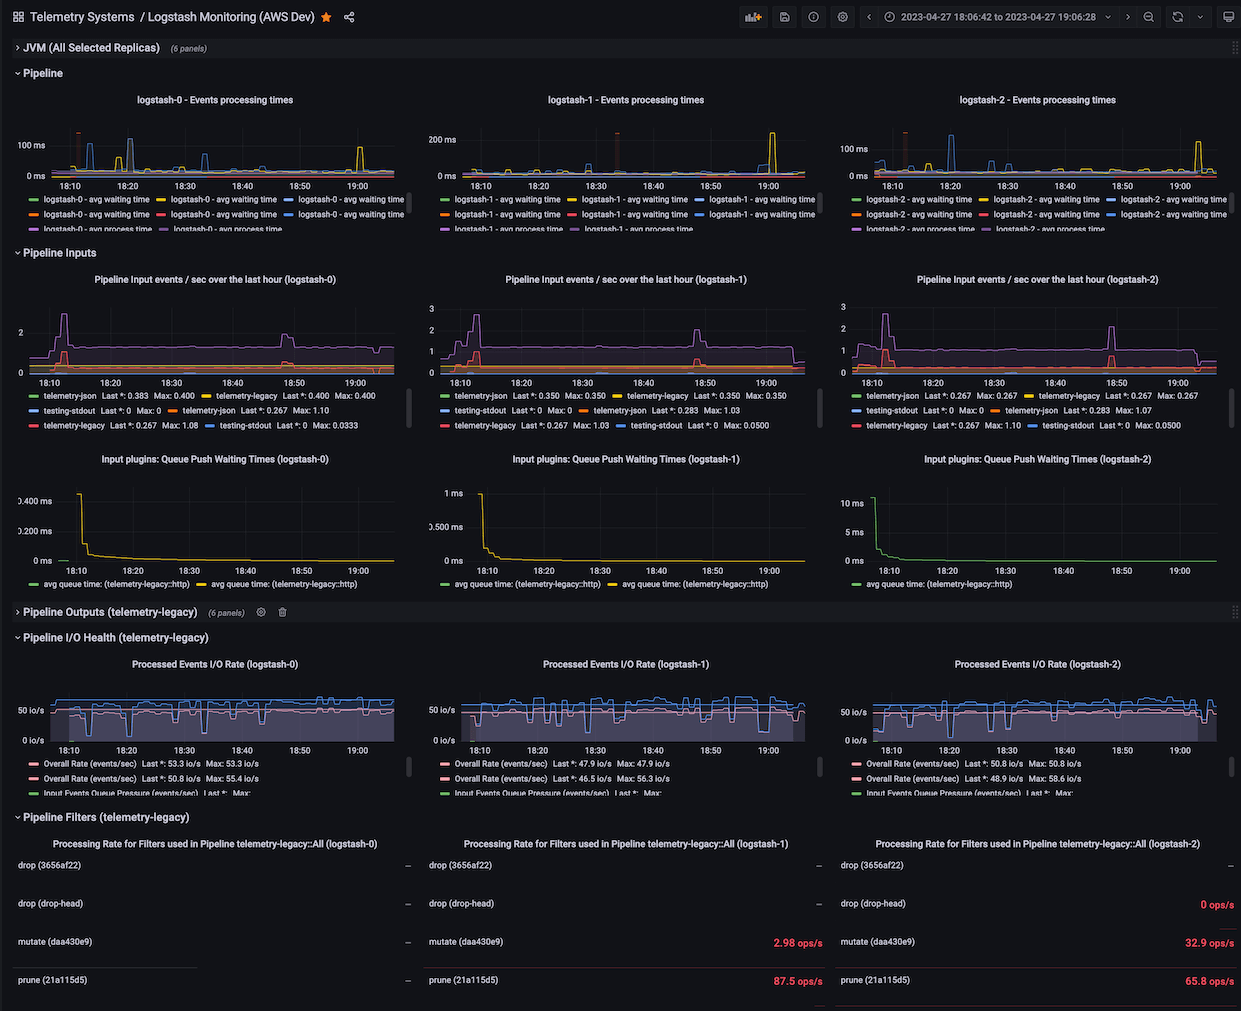Toggle Overall Rate series with Last 46.5 io/s
Screen dimensions: 1241x1011
point(501,779)
